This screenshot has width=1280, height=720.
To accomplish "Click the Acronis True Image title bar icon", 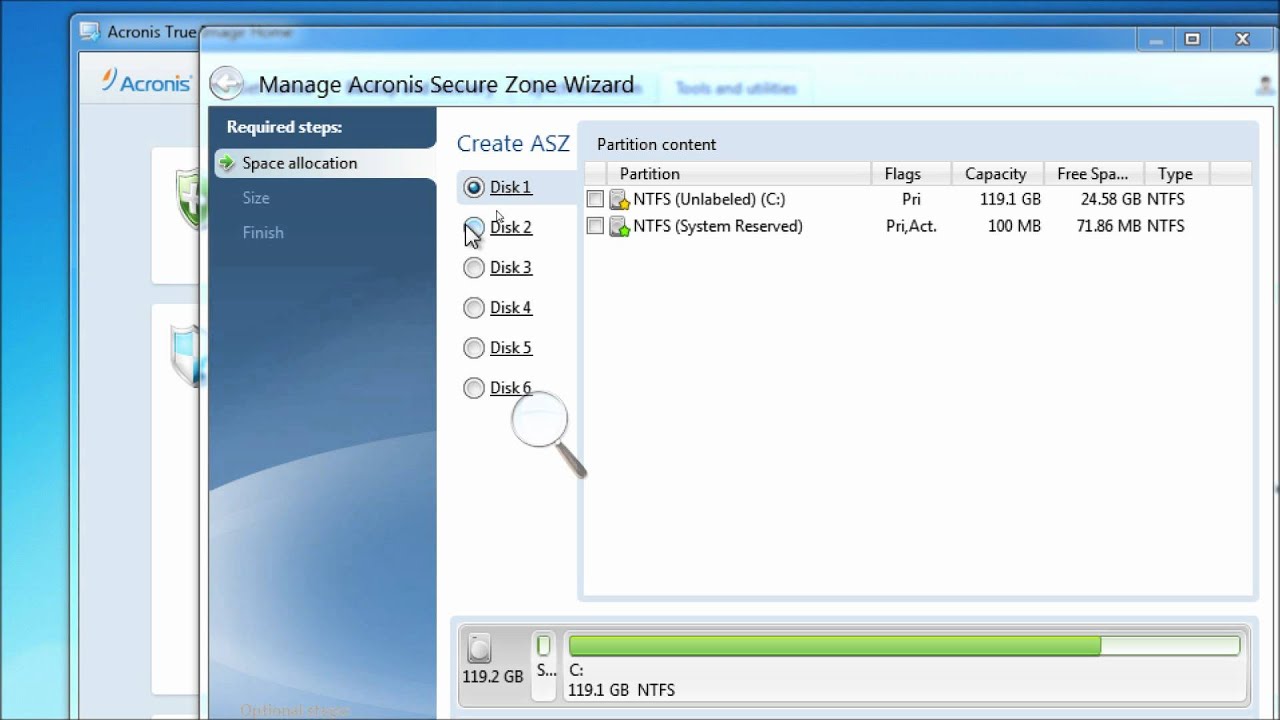I will [x=90, y=31].
